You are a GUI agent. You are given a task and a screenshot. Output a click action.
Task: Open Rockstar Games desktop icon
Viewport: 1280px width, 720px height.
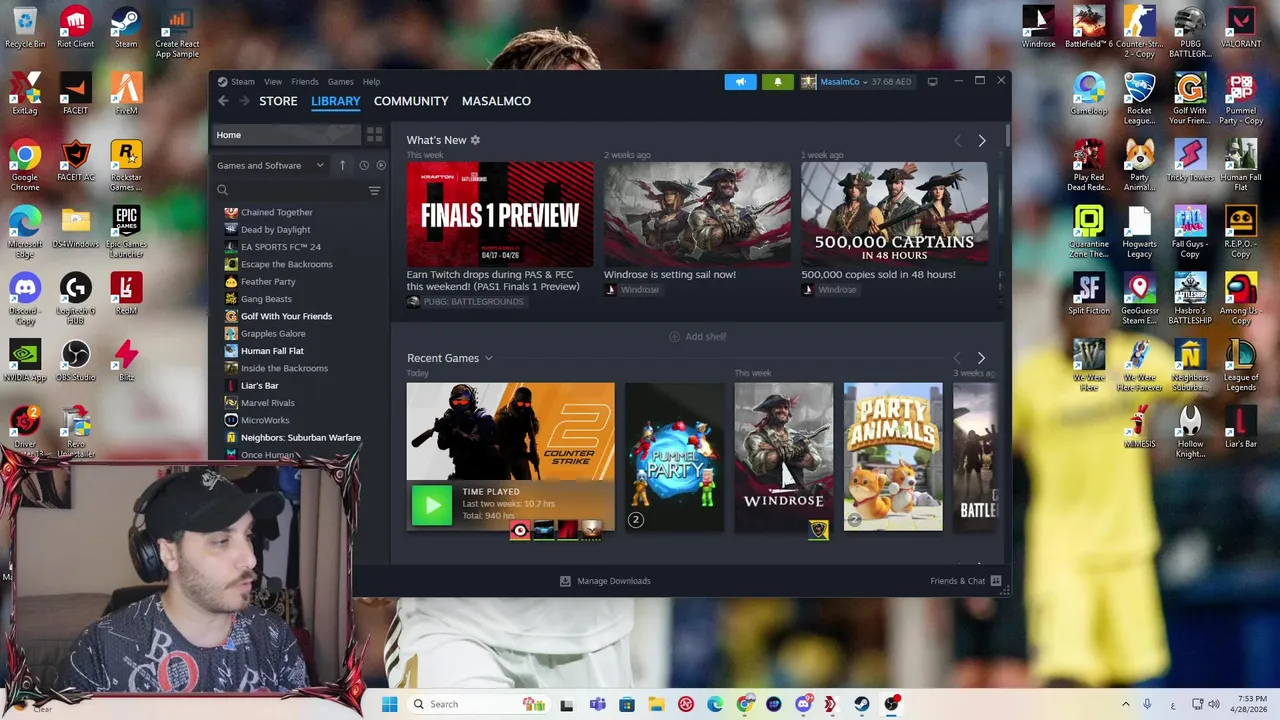coord(126,166)
